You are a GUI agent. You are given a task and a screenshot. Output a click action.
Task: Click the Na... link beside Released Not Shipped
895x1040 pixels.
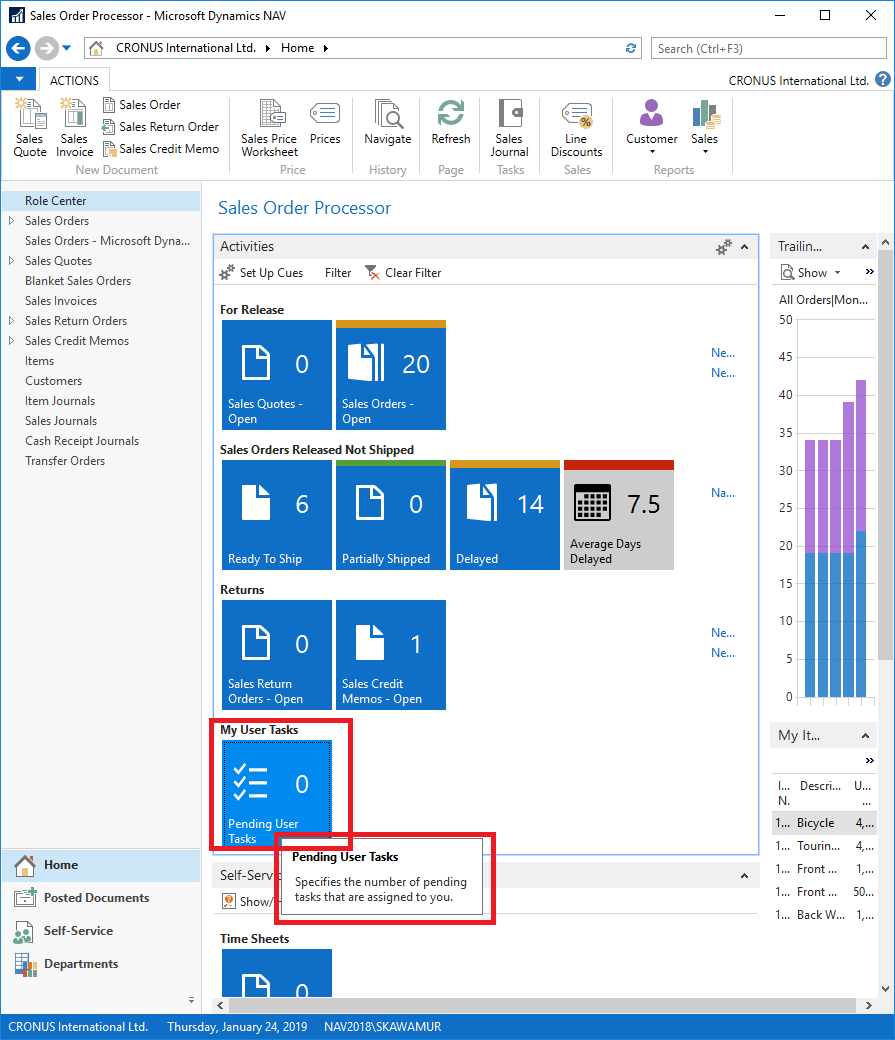click(x=723, y=493)
